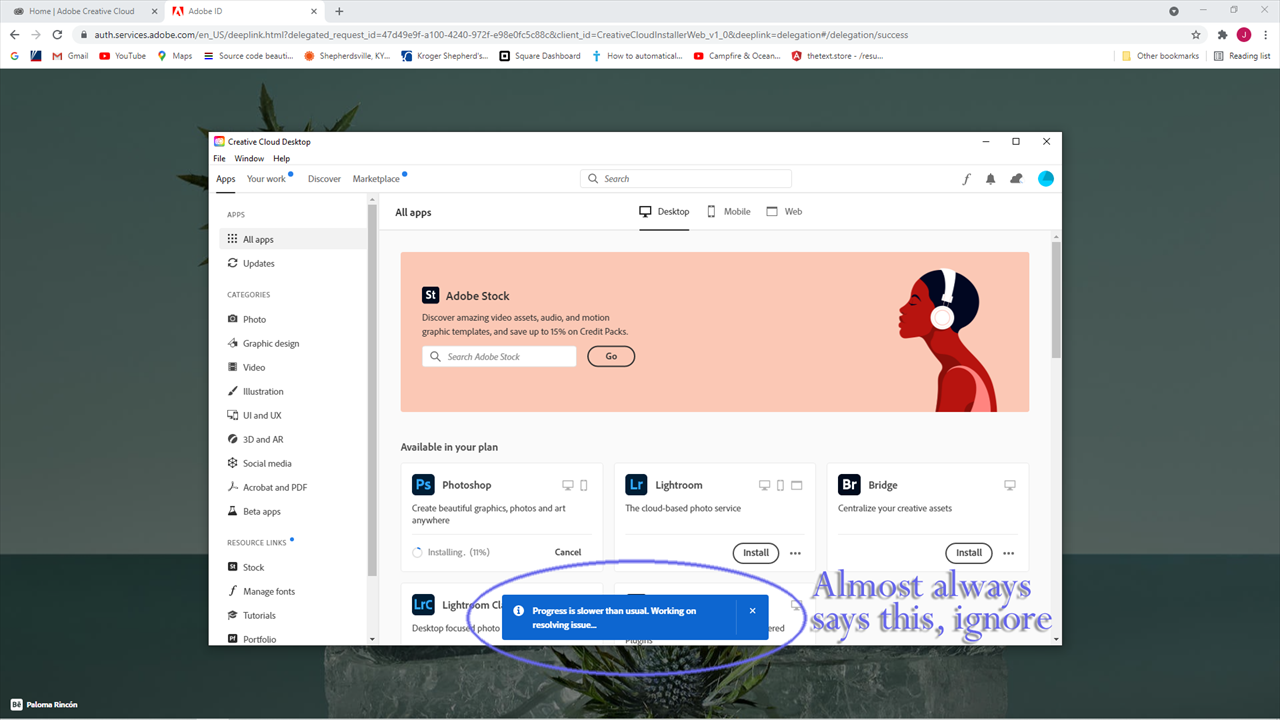Open the Maps bookmark
Image resolution: width=1280 pixels, height=720 pixels.
[175, 56]
